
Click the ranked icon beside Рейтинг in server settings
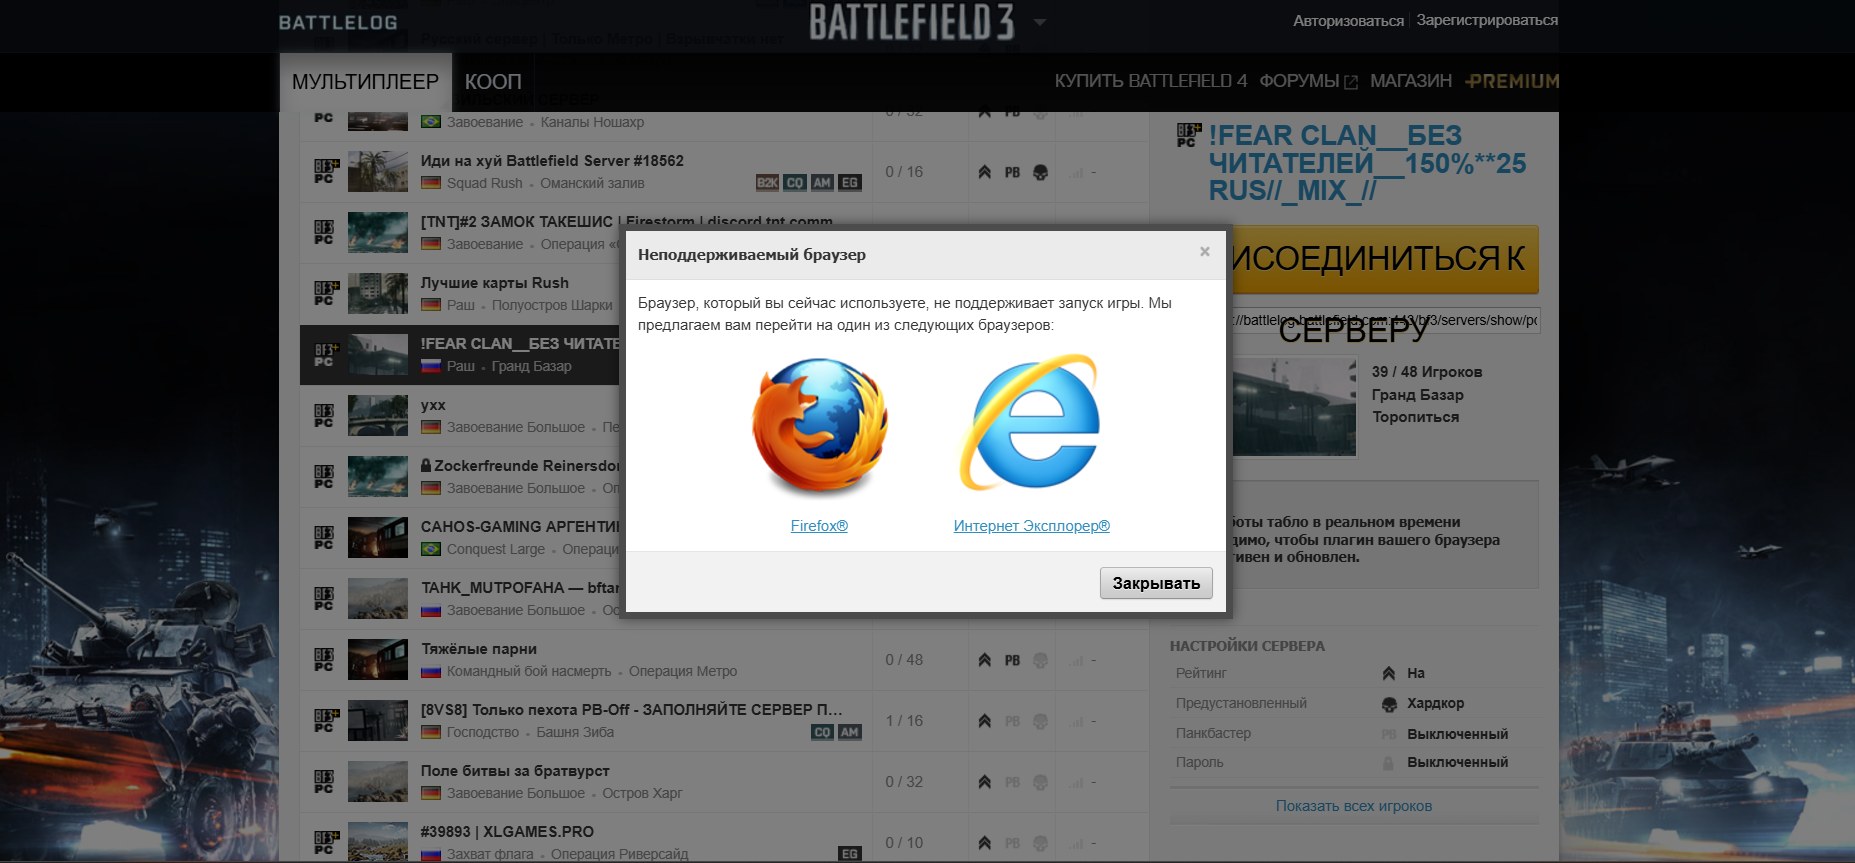1389,673
